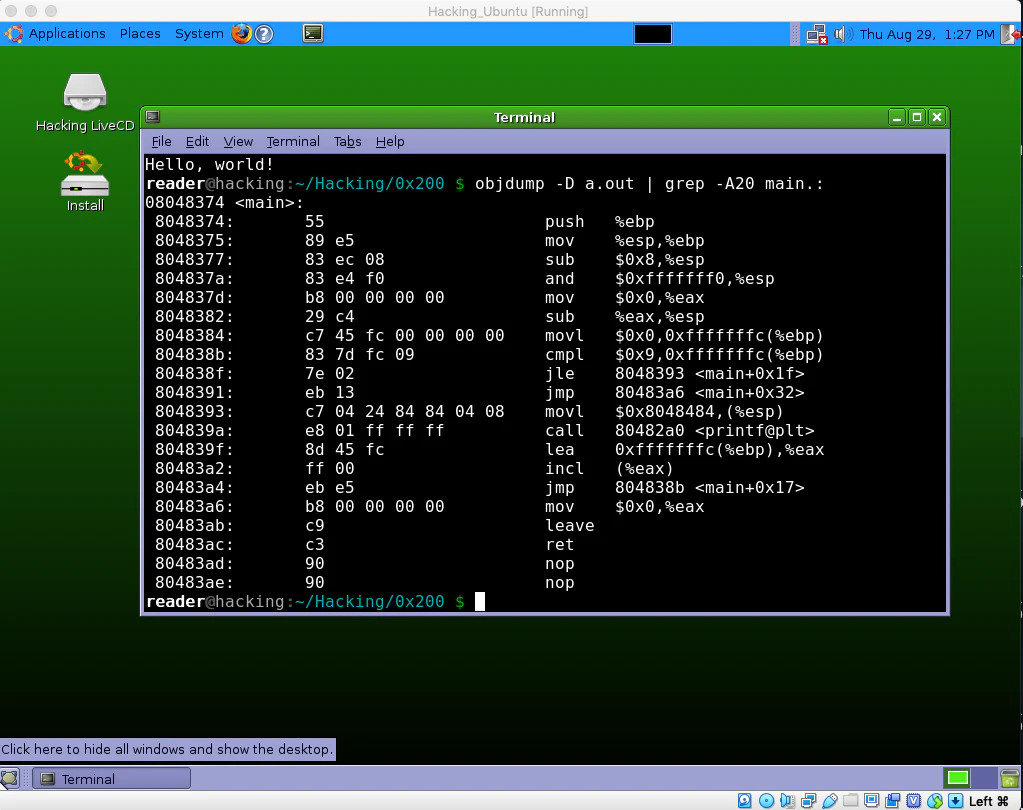The image size is (1023, 810).
Task: Switch to the second workspace in pager
Action: pyautogui.click(x=985, y=778)
